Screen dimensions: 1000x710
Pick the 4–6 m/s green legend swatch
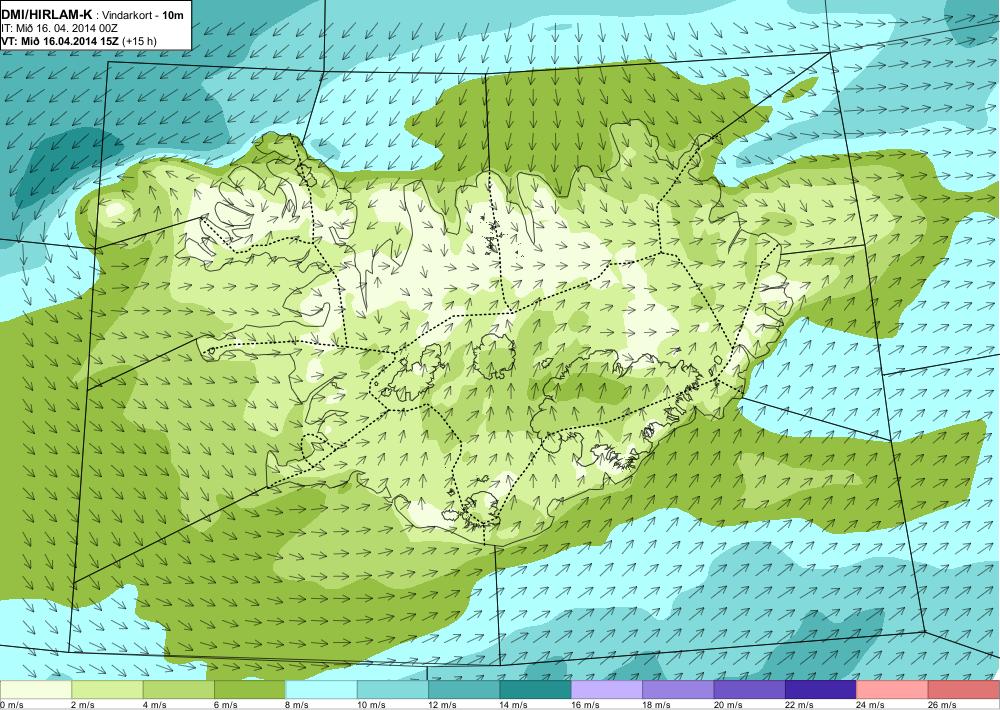(x=179, y=690)
